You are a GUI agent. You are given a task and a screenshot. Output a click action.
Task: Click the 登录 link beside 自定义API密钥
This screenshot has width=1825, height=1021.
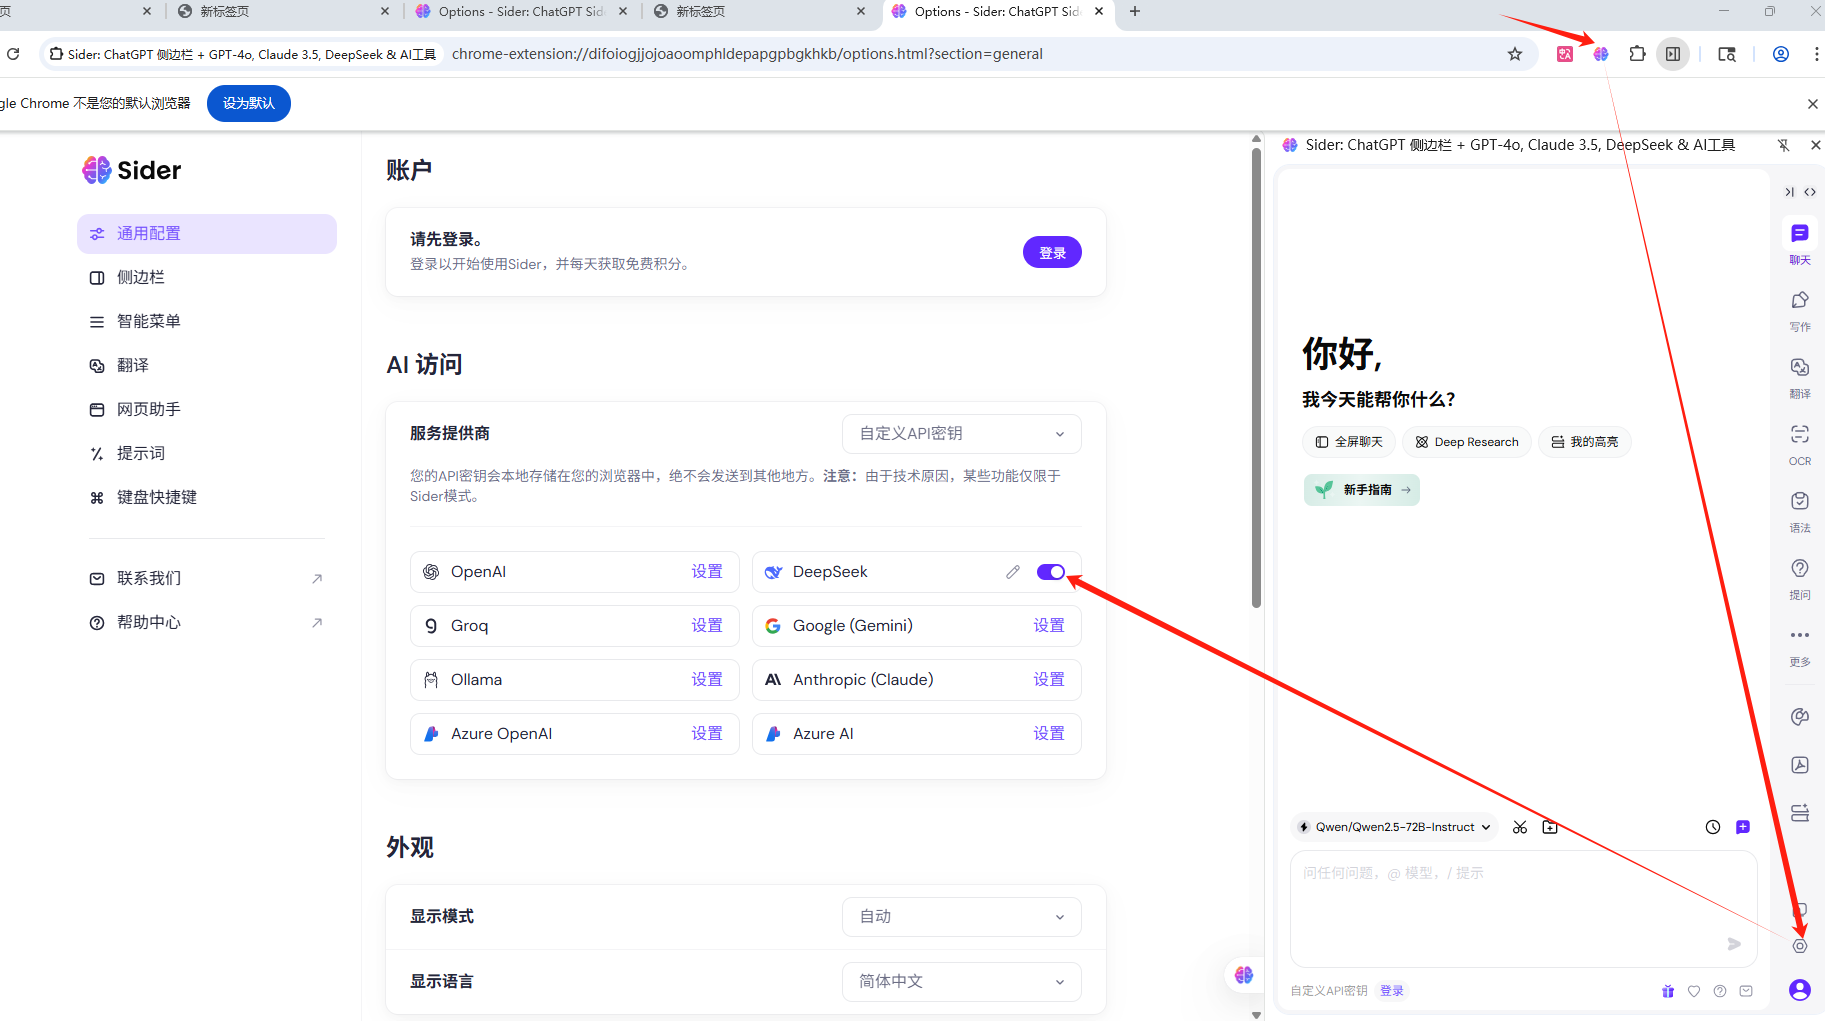click(x=1392, y=991)
